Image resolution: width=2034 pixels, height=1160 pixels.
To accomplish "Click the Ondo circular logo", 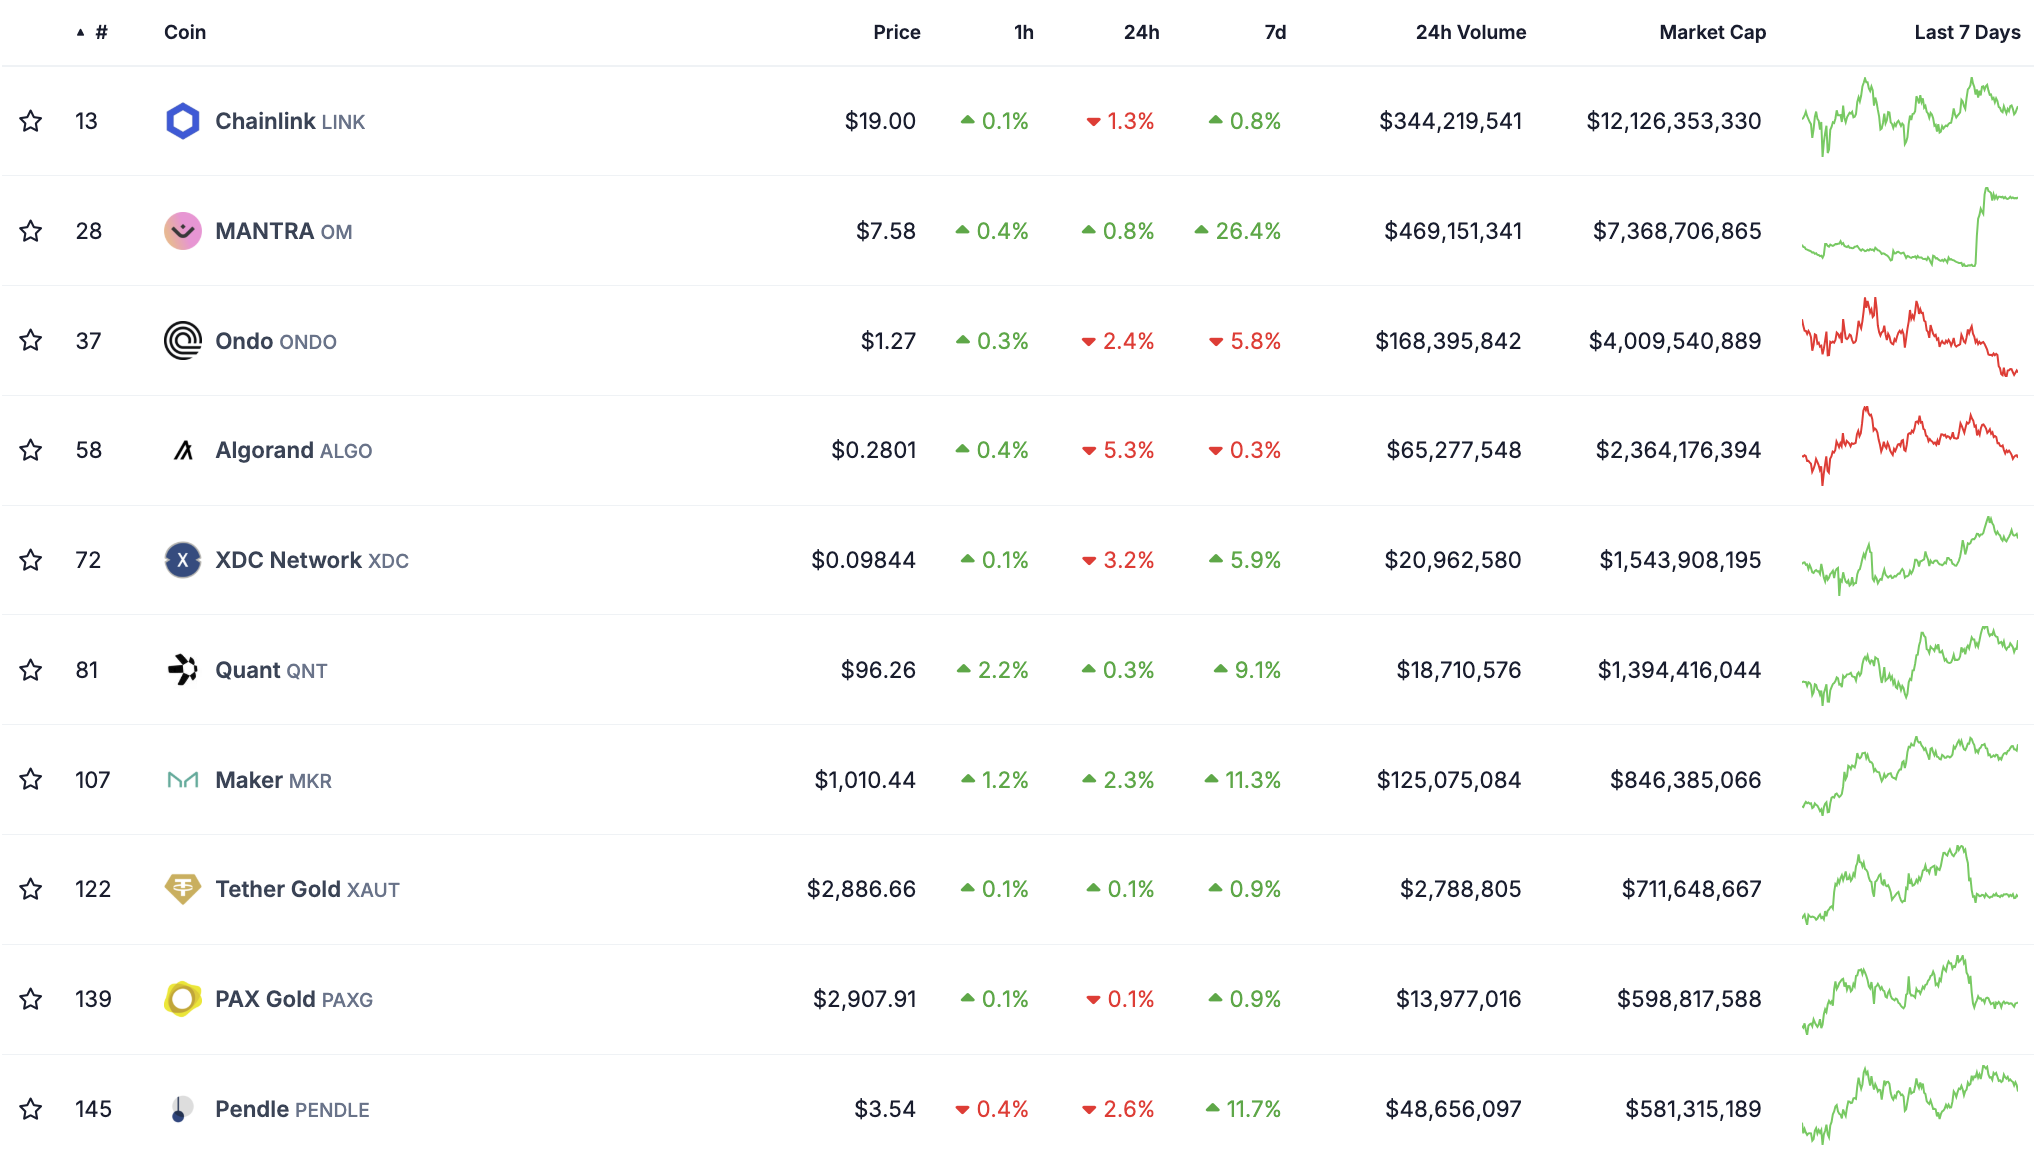I will click(x=183, y=340).
